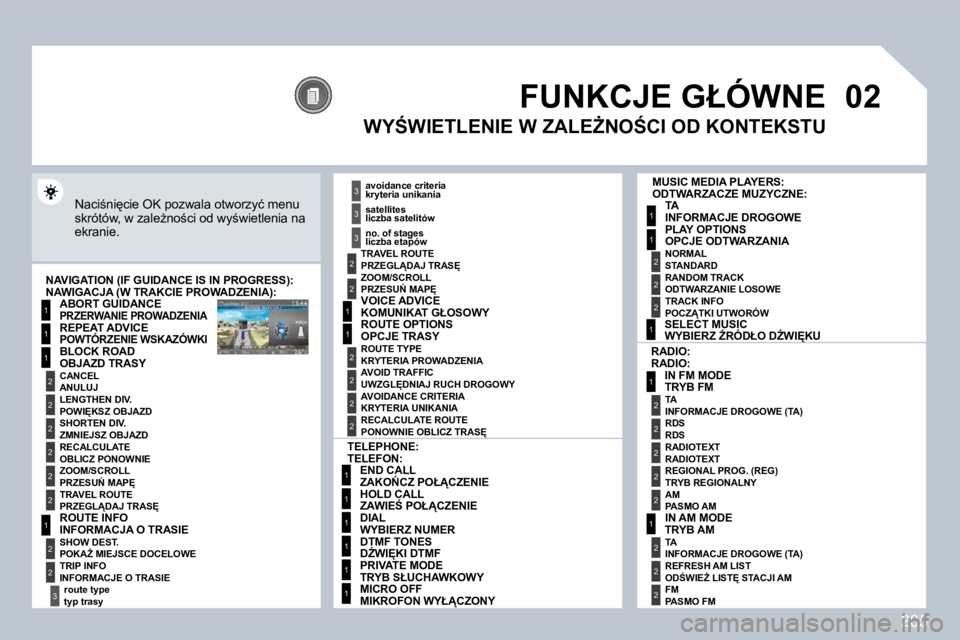Click the level 1 badge beside SELECT MUSIC
The height and width of the screenshot is (640, 960).
(651, 330)
